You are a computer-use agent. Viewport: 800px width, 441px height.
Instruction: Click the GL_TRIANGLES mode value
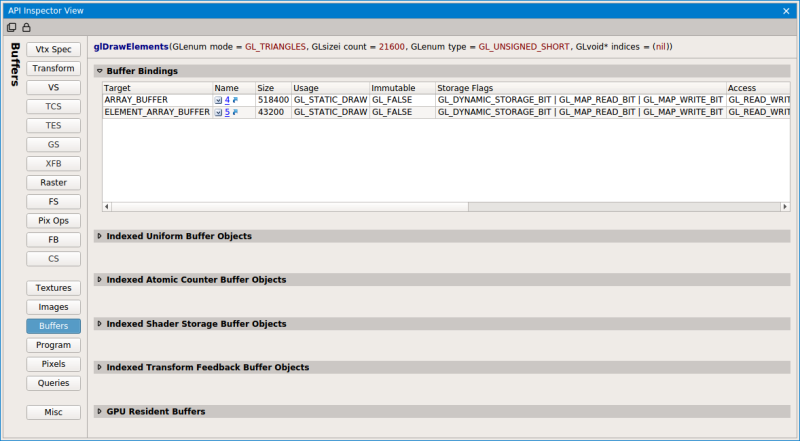pyautogui.click(x=275, y=47)
